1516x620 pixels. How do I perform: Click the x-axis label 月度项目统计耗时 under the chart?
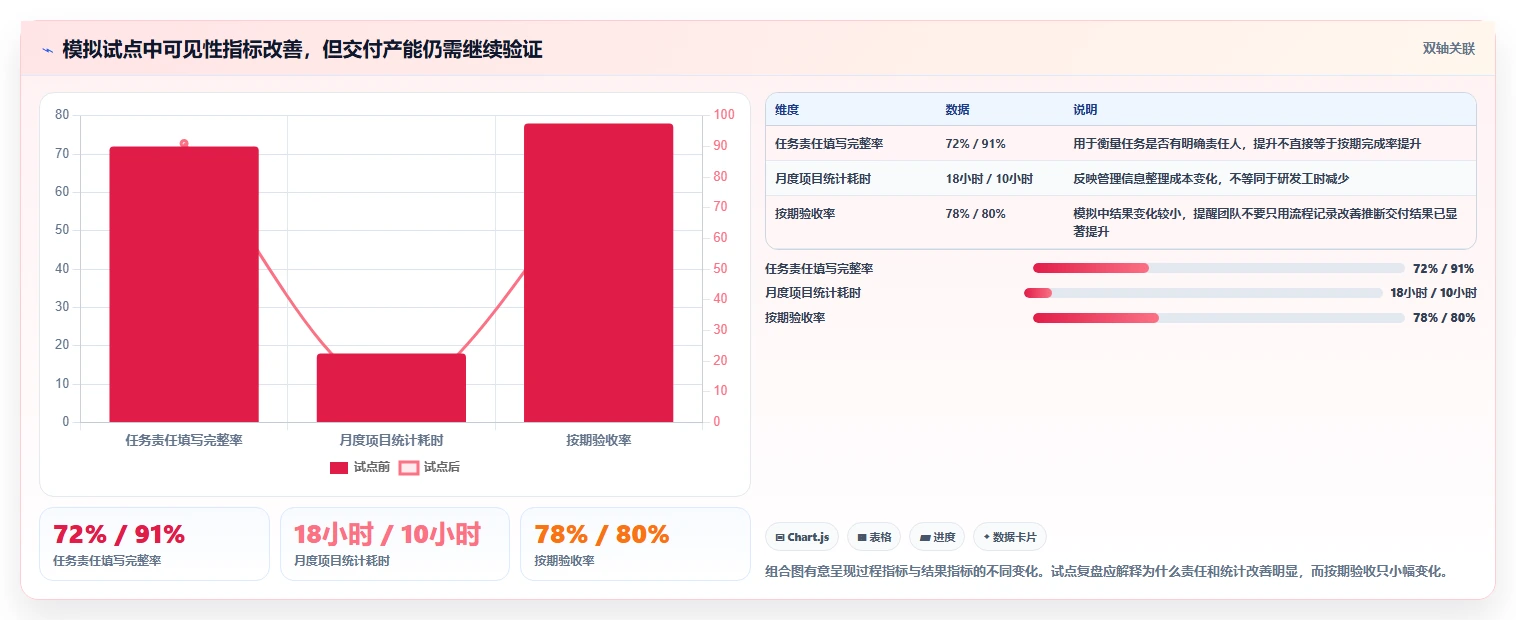click(391, 440)
